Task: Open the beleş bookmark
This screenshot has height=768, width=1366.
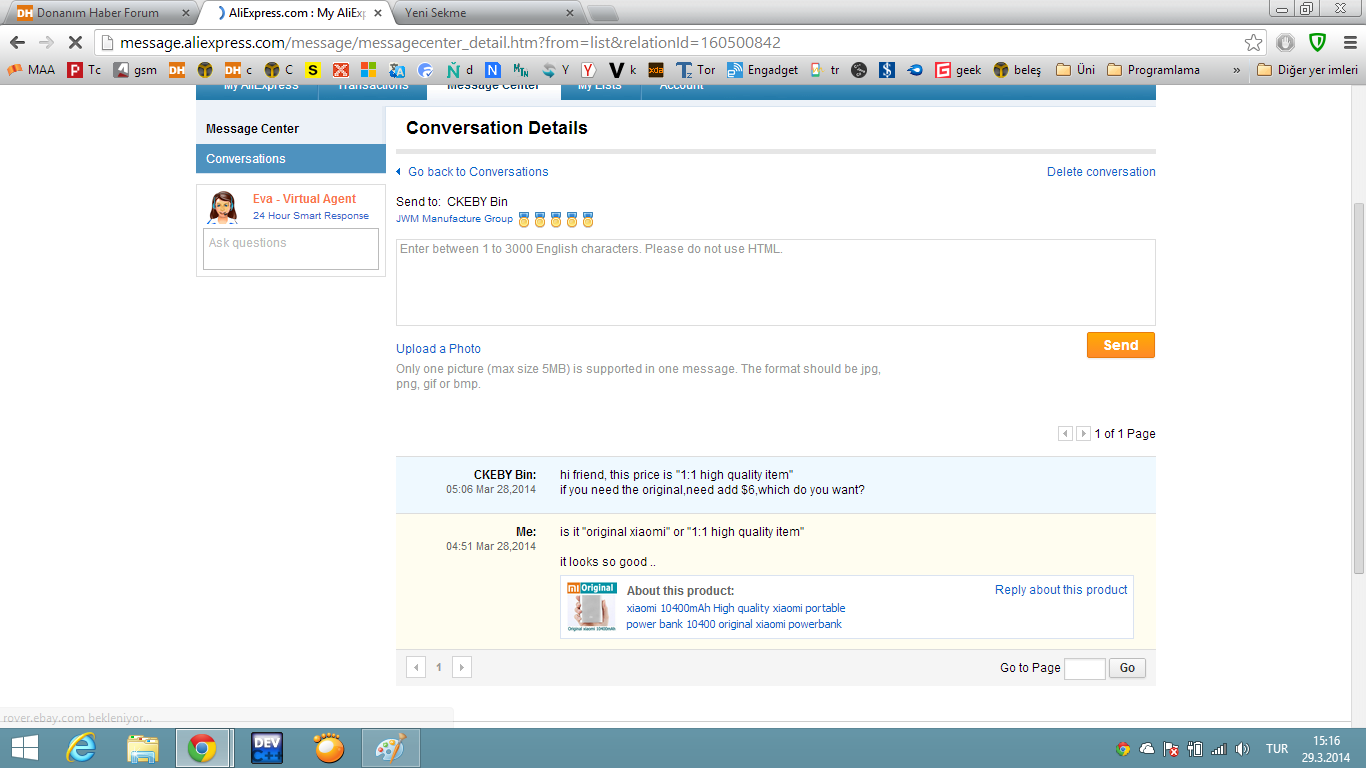Action: coord(1017,70)
